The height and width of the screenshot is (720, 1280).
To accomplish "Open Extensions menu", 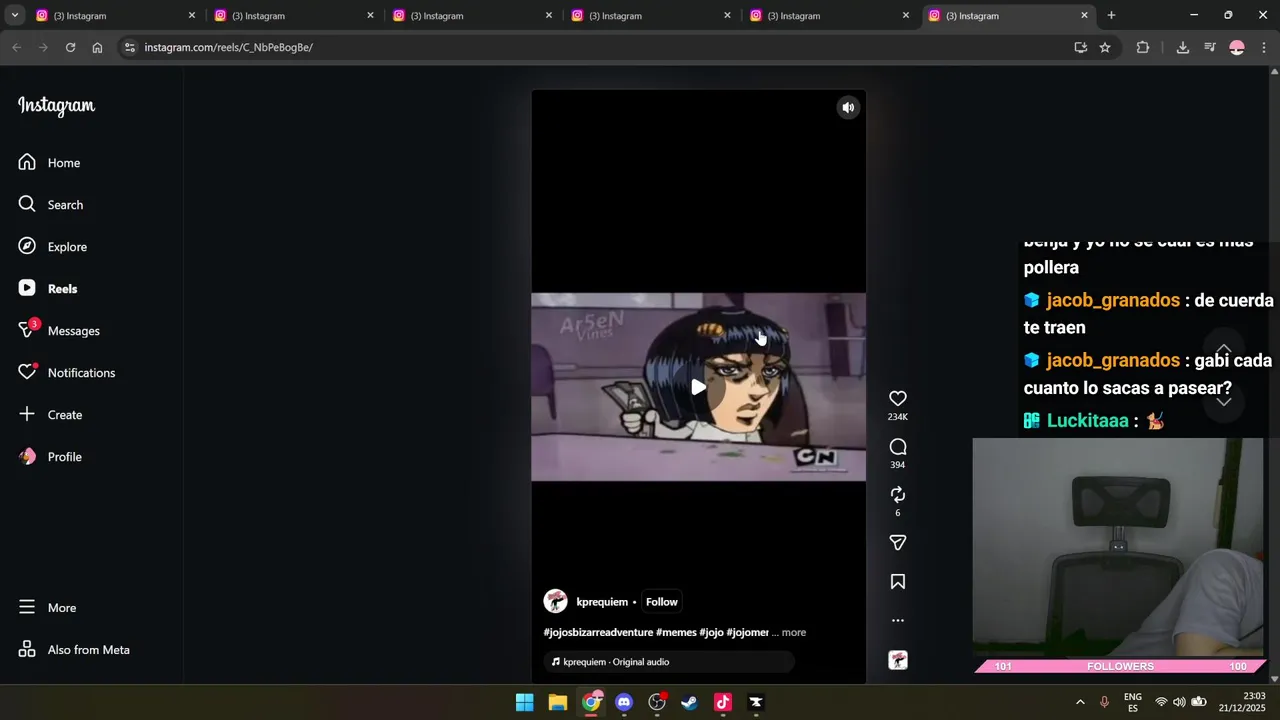I will click(x=1143, y=48).
